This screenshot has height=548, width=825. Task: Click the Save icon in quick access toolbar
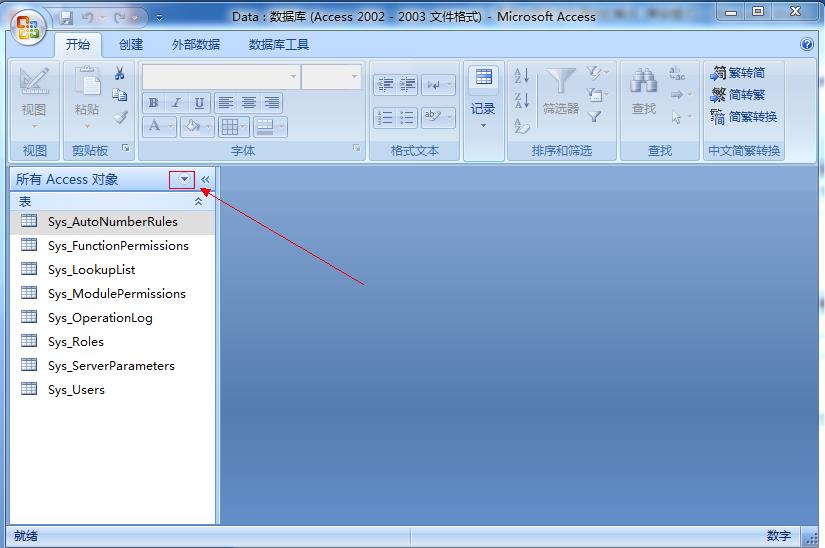point(66,18)
